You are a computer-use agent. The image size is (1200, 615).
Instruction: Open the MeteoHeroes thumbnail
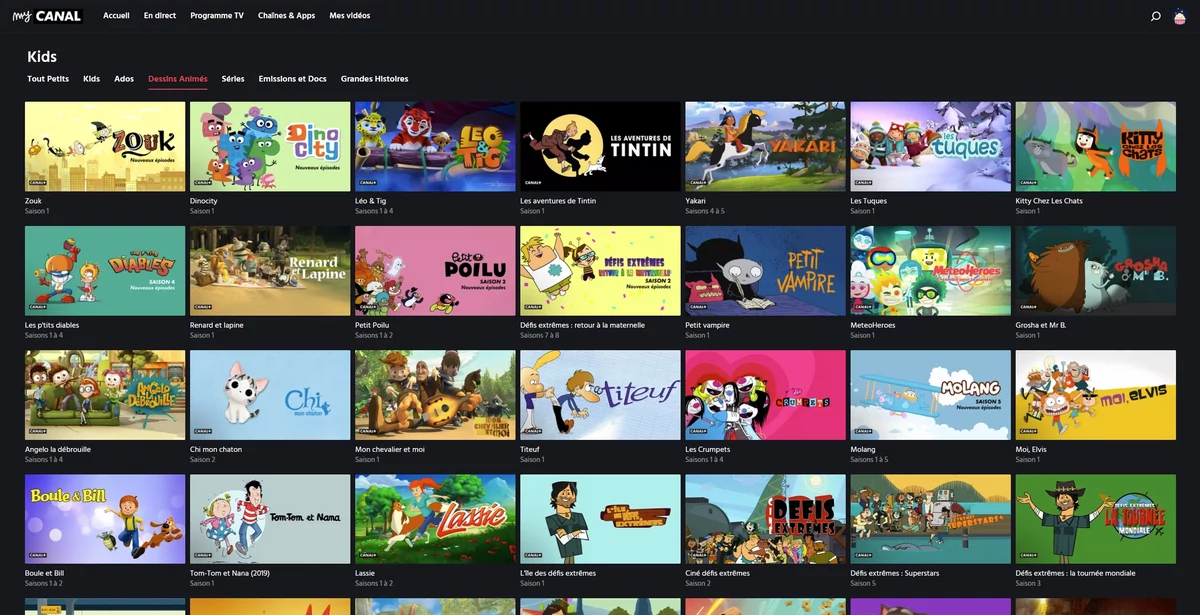pos(930,270)
